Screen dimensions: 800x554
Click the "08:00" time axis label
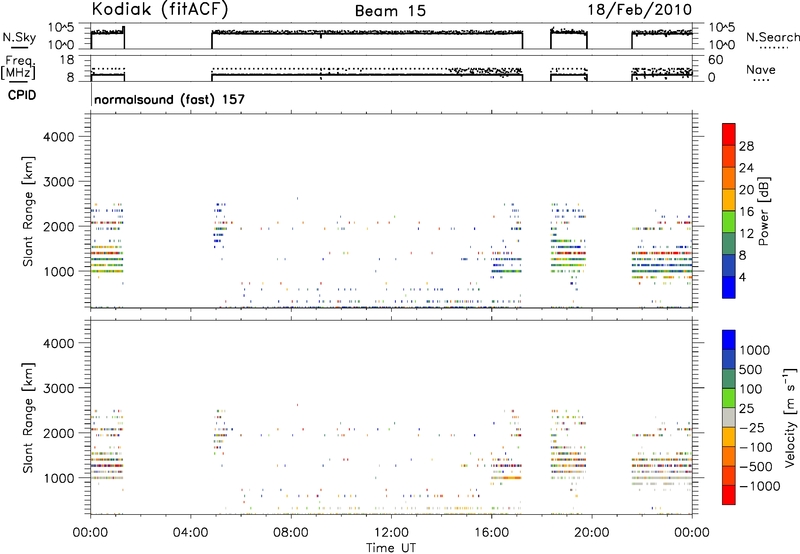click(x=291, y=533)
